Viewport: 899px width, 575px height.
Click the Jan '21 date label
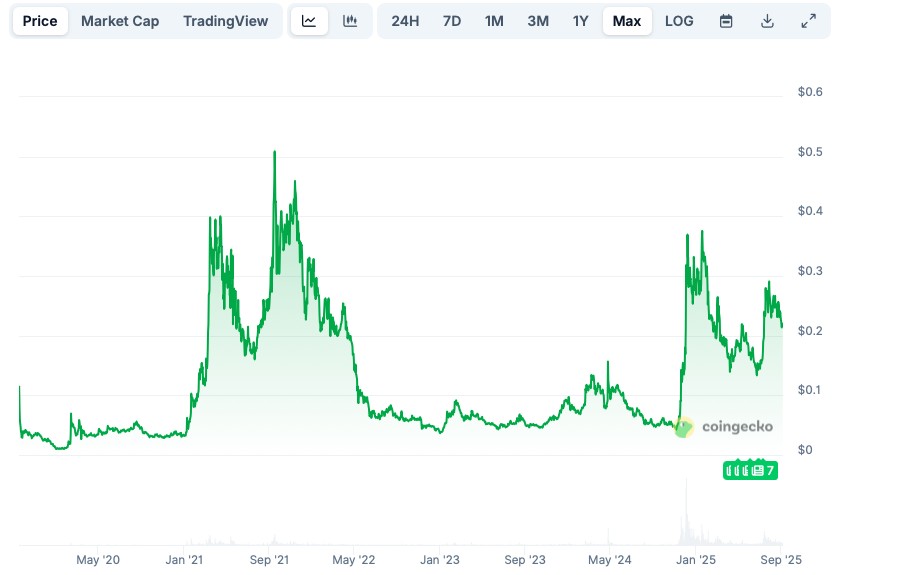184,560
